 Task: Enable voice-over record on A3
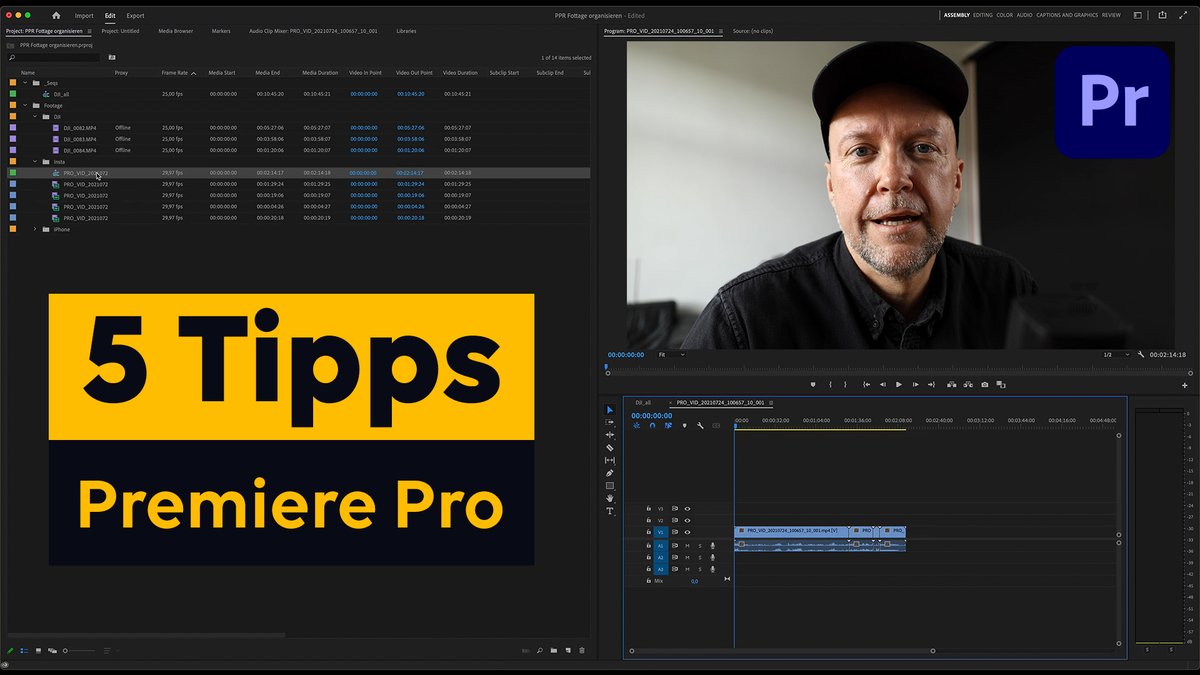(x=713, y=569)
